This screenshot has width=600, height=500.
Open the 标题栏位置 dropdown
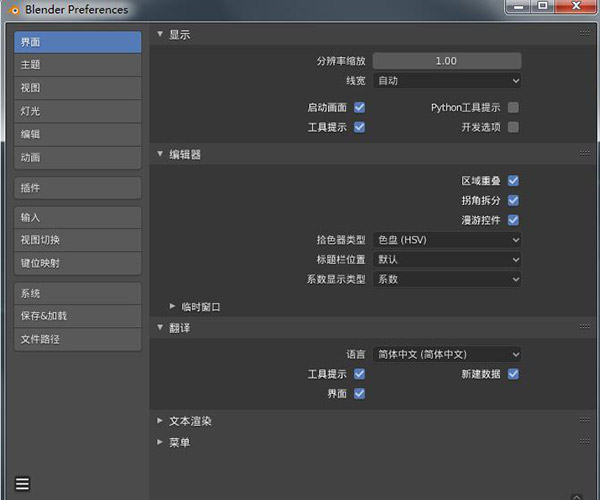pos(447,259)
